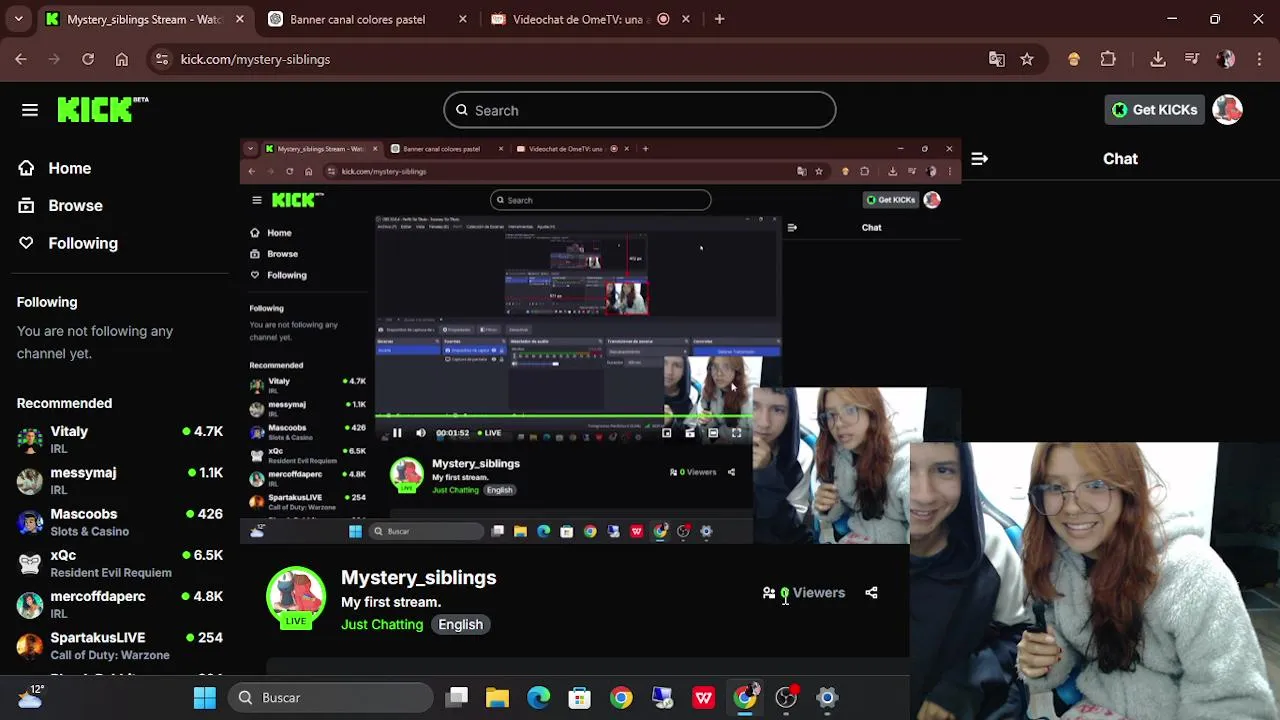Click the LIVE indicator in player

point(489,433)
